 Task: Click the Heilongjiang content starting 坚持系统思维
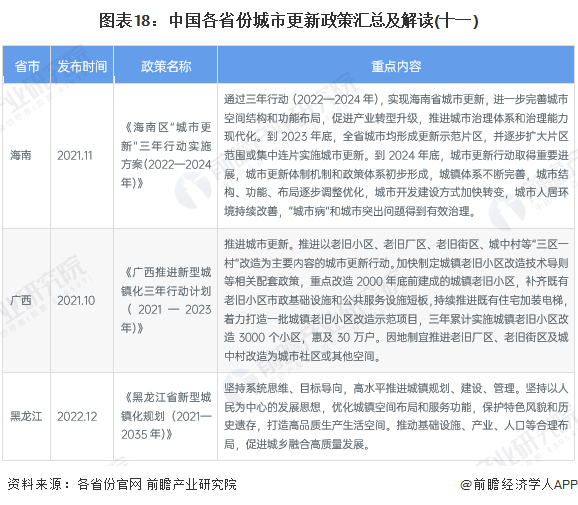396,416
